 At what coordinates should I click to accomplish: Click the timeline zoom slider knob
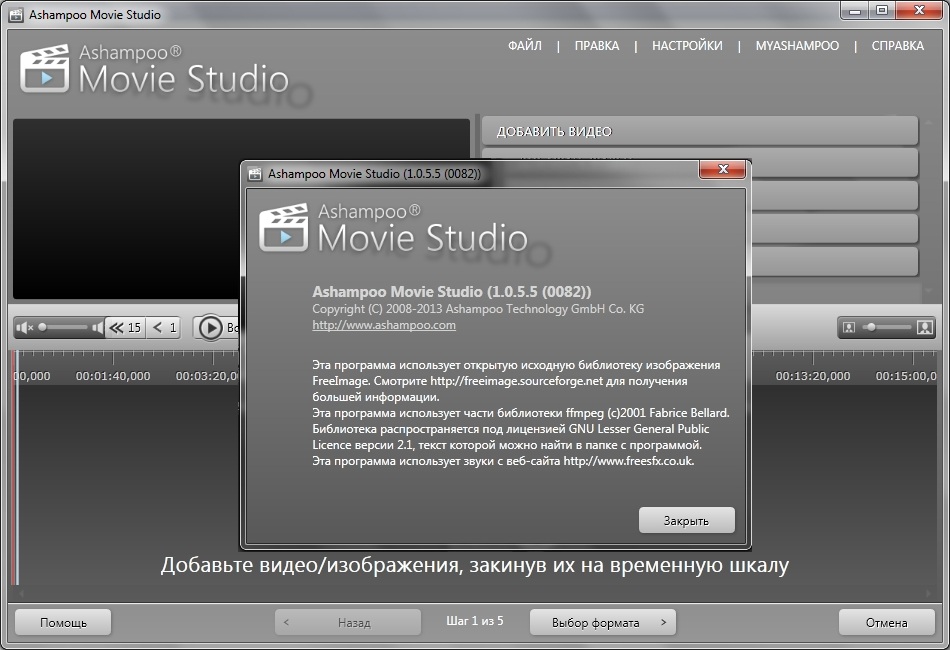click(x=871, y=328)
